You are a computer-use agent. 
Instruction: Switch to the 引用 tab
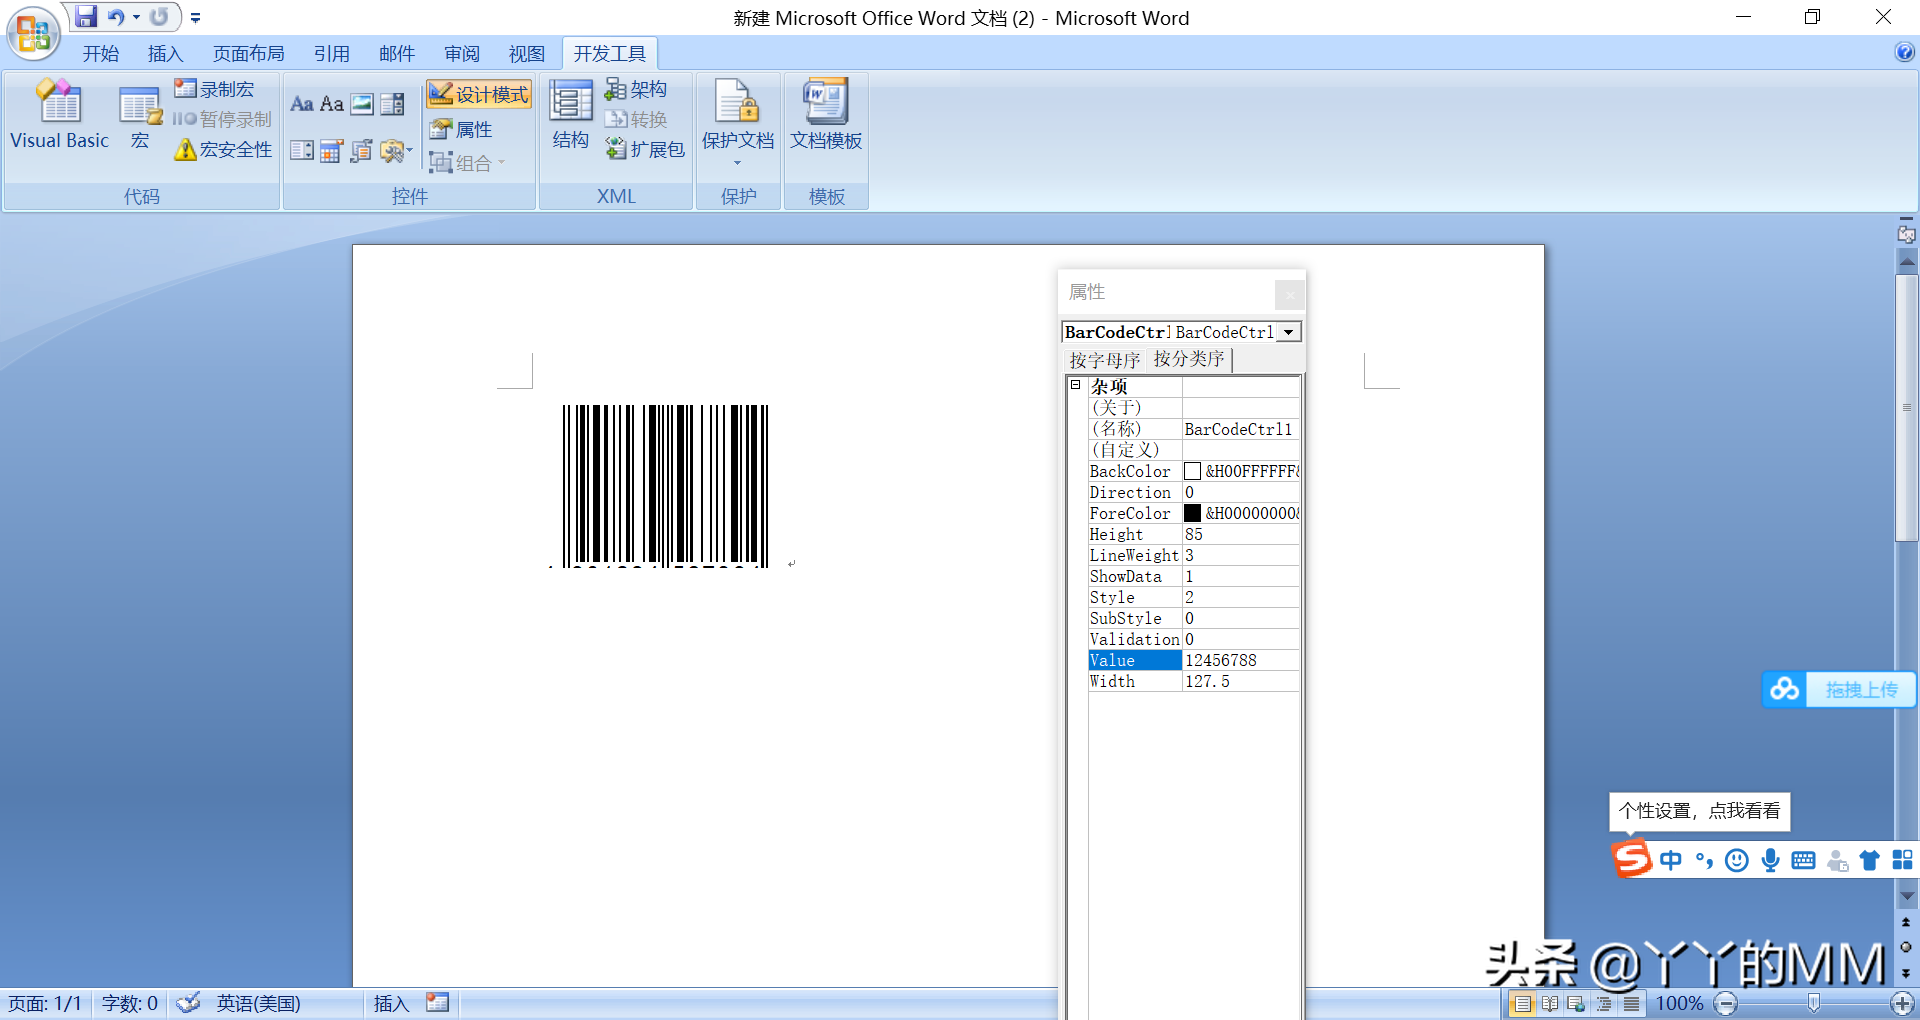click(x=331, y=54)
